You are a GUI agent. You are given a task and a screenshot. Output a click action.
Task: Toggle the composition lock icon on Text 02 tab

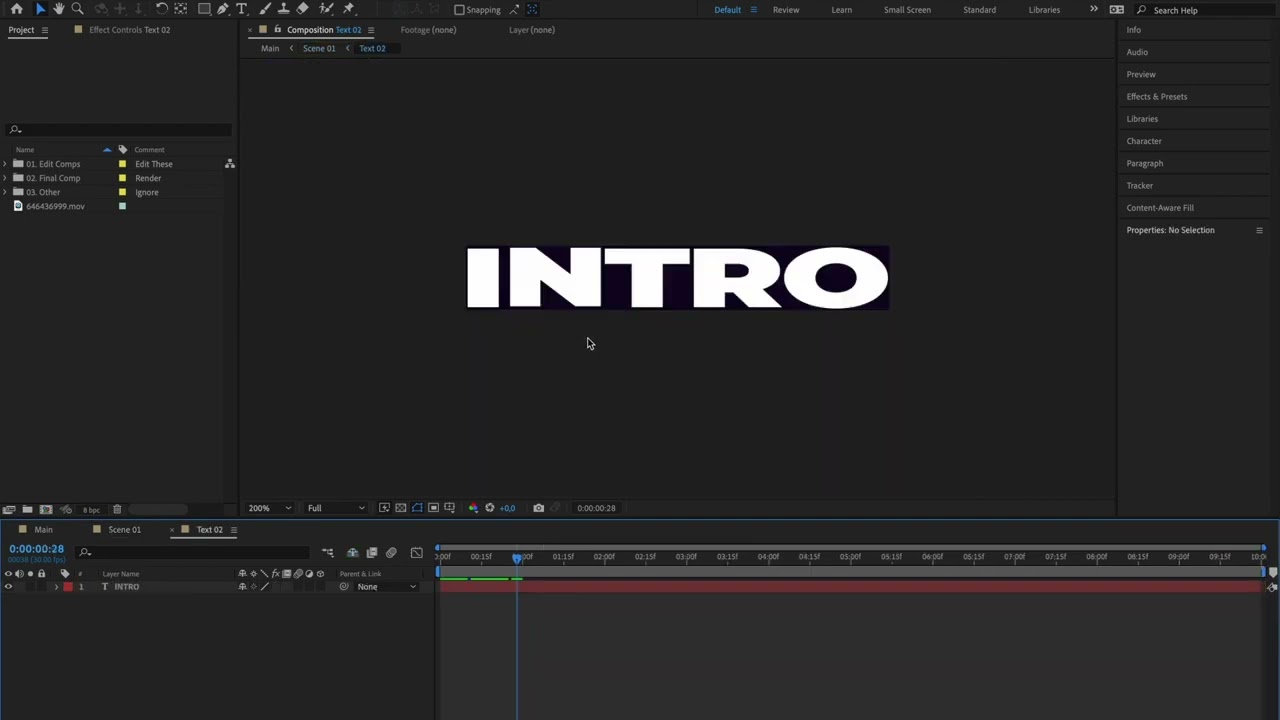[x=277, y=30]
